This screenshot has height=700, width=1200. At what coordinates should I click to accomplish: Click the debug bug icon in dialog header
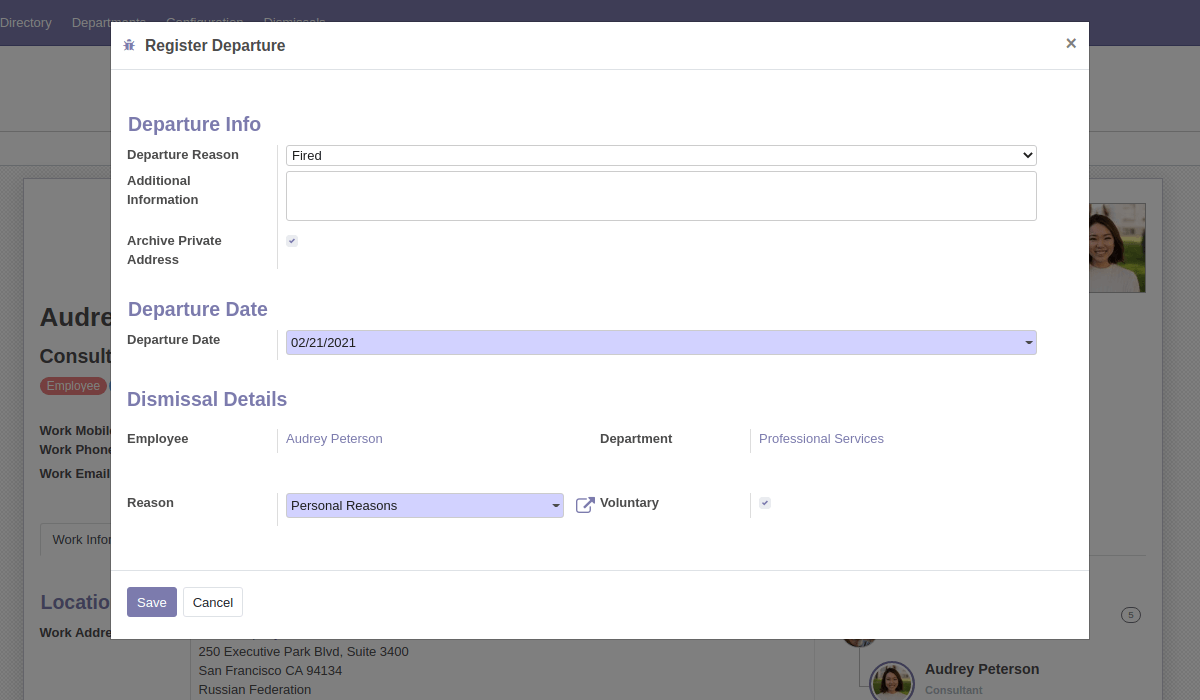(x=129, y=46)
